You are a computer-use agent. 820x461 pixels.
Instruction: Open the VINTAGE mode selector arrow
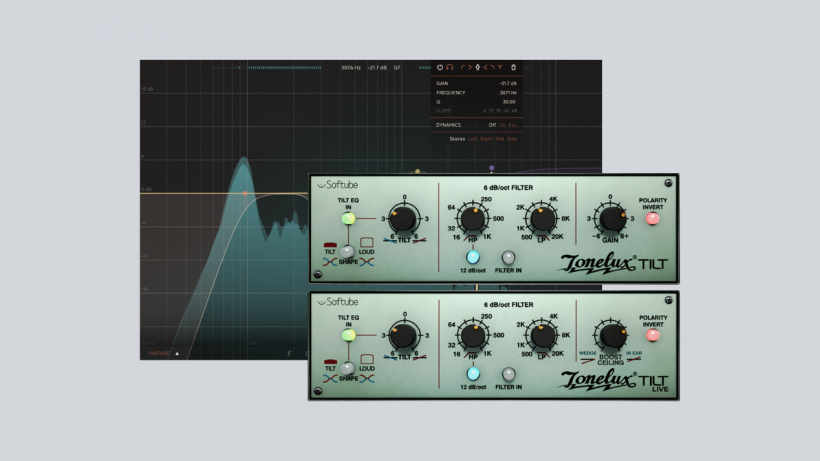pyautogui.click(x=177, y=354)
